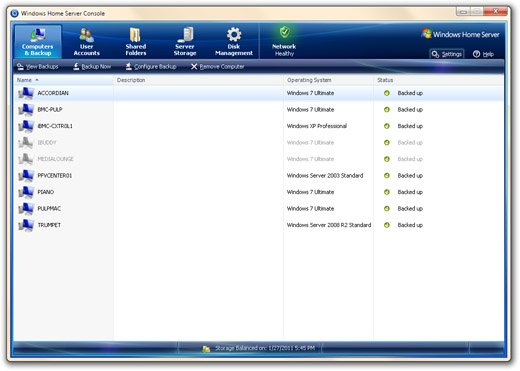The image size is (520, 371).
Task: Sort by the Operating System column header
Action: pos(328,80)
